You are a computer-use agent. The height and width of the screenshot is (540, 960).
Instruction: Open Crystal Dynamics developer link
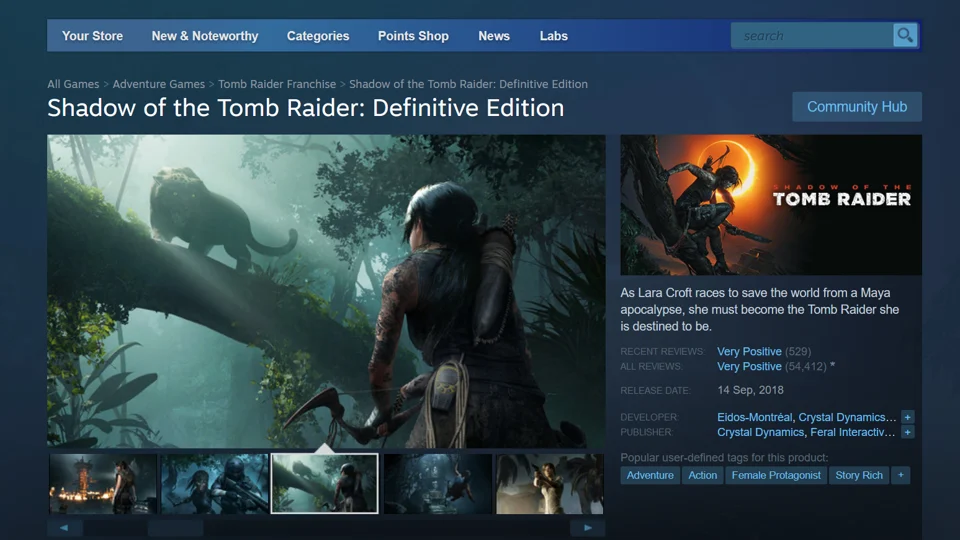click(x=847, y=417)
